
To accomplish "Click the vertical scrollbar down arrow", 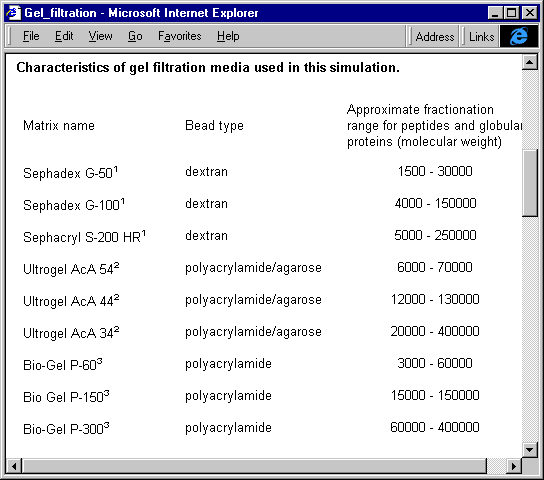I will point(529,450).
